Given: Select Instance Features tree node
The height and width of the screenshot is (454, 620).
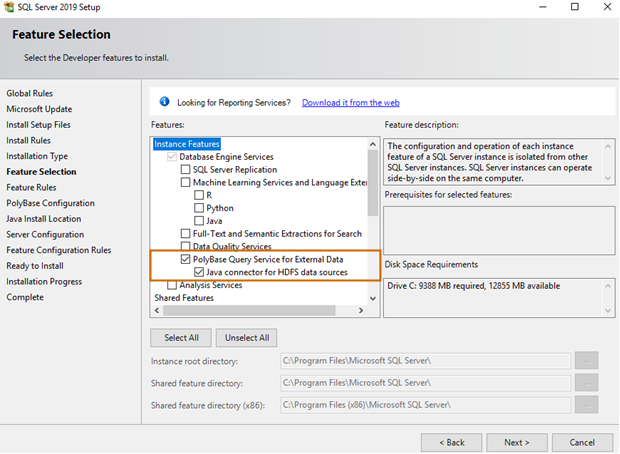Looking at the screenshot, I should pyautogui.click(x=187, y=144).
